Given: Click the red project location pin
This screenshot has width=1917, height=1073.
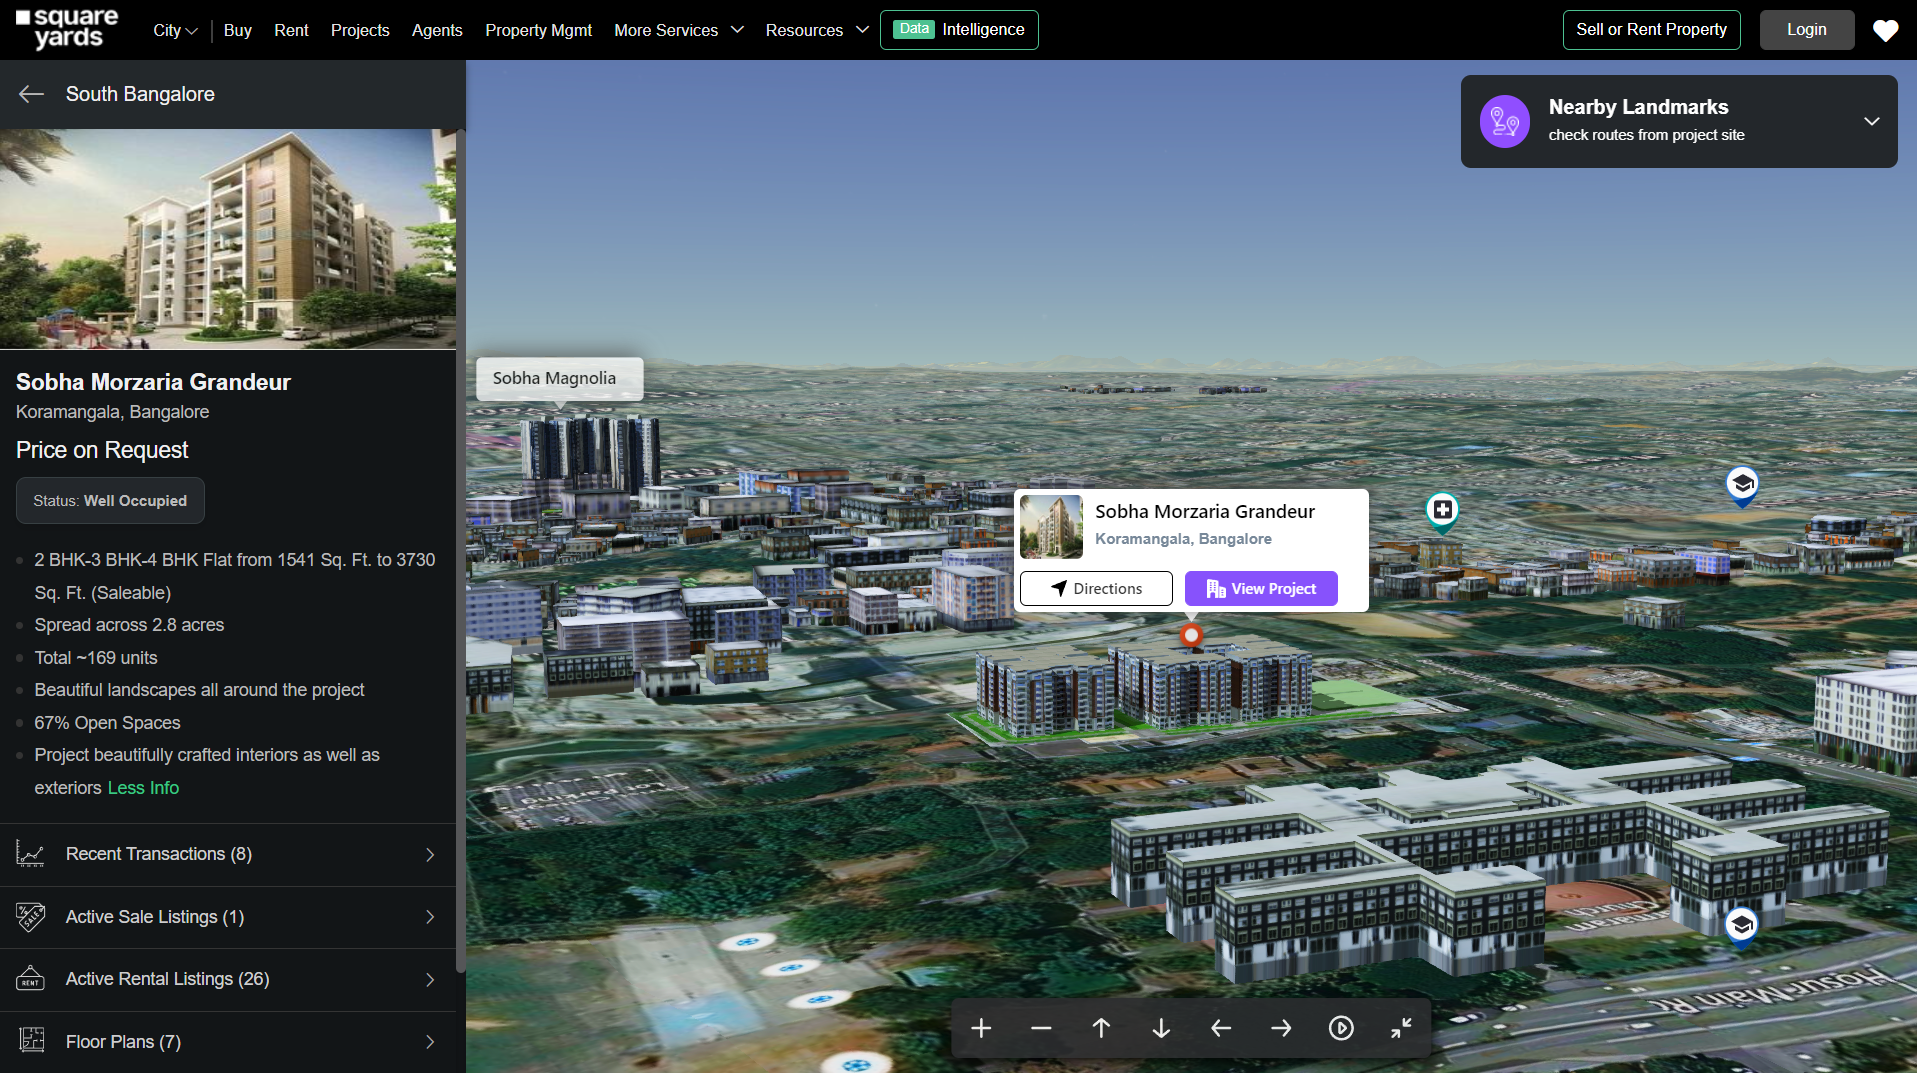Looking at the screenshot, I should click(x=1190, y=635).
